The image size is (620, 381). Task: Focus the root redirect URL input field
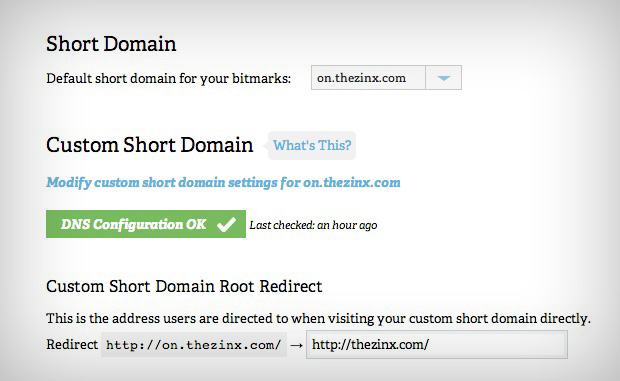(x=437, y=345)
